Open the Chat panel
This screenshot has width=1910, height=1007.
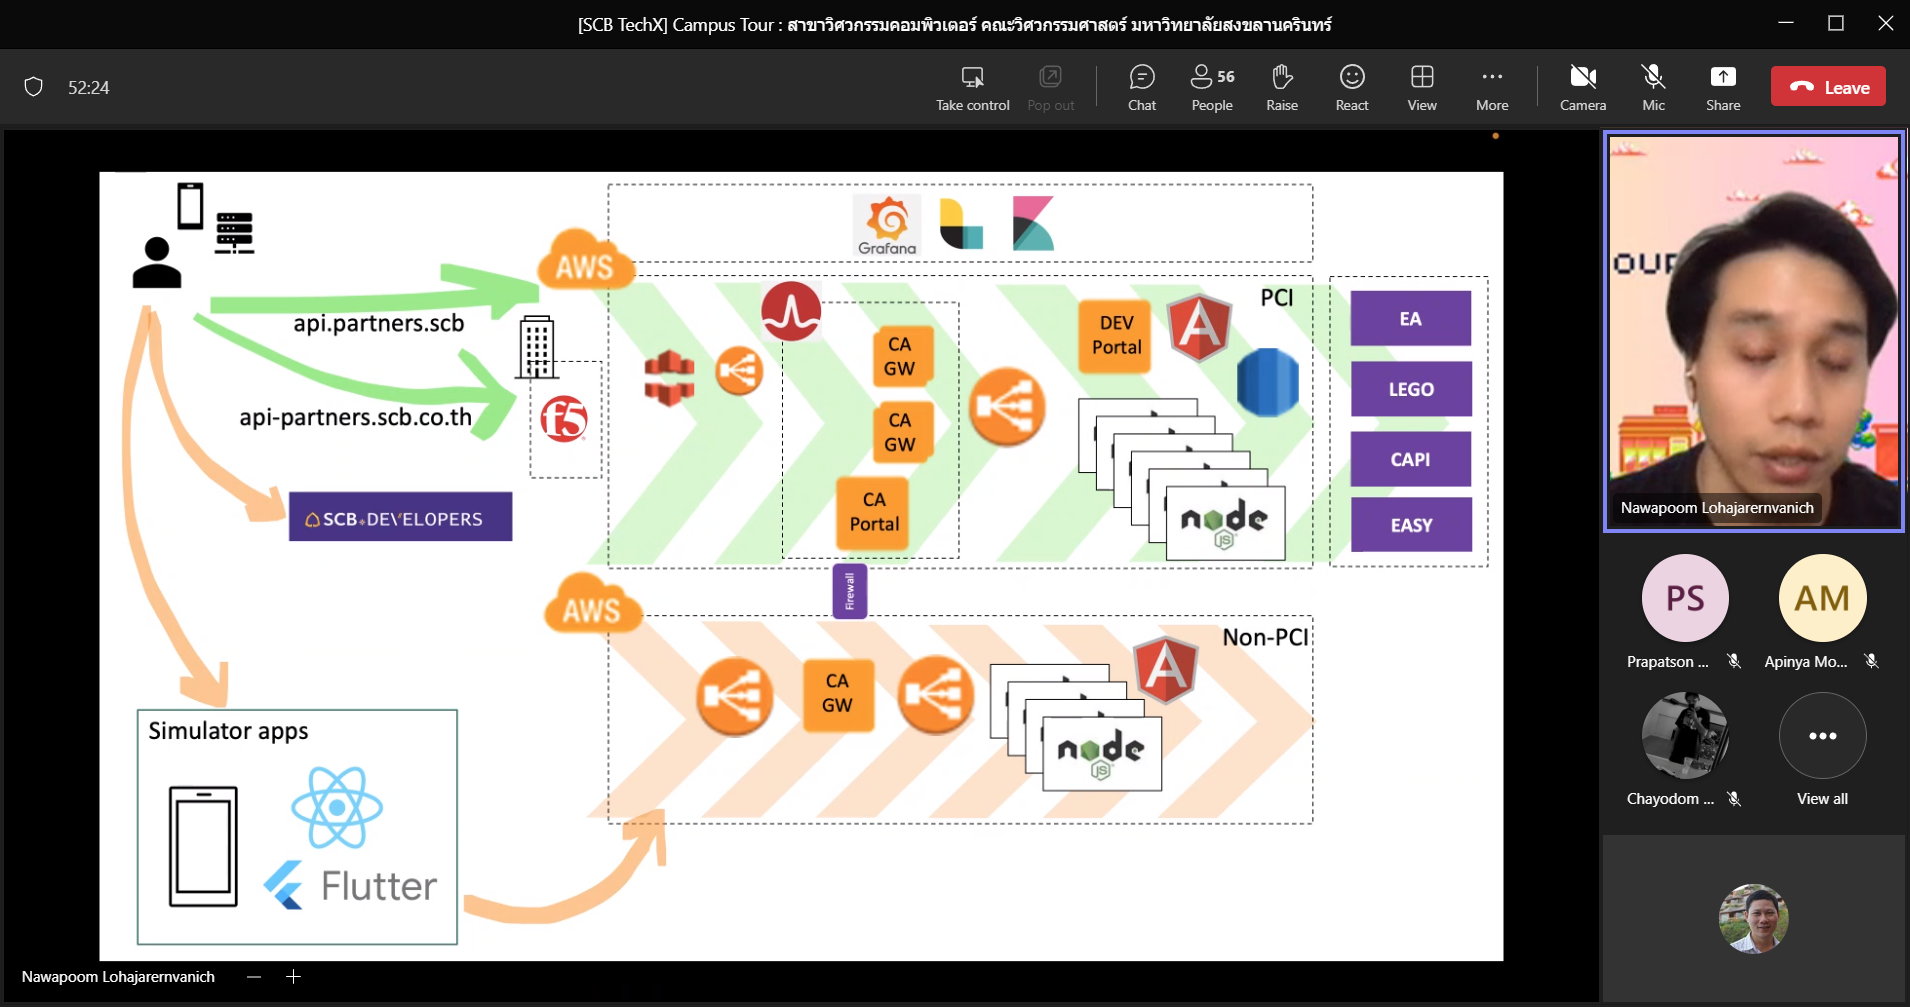pos(1141,88)
